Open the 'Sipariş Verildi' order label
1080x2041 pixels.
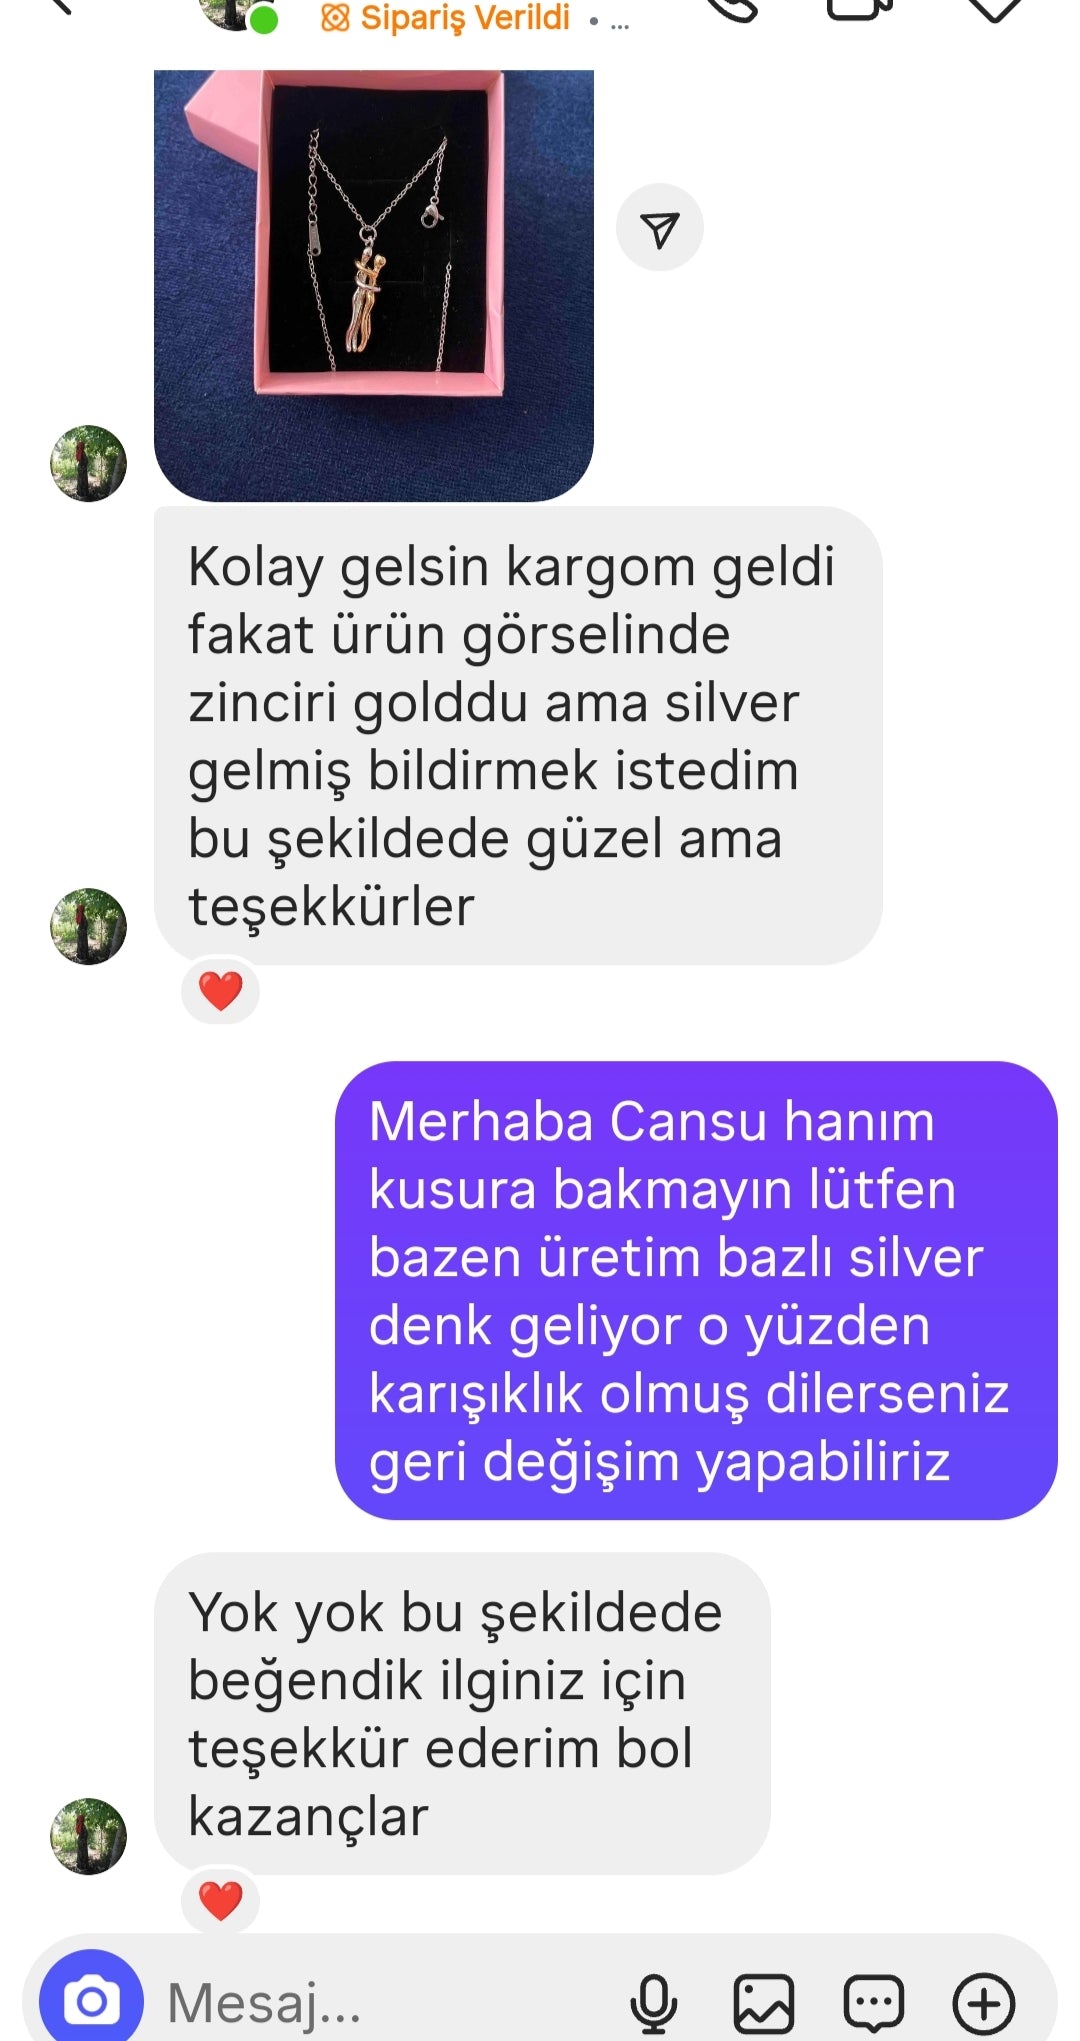(x=445, y=17)
